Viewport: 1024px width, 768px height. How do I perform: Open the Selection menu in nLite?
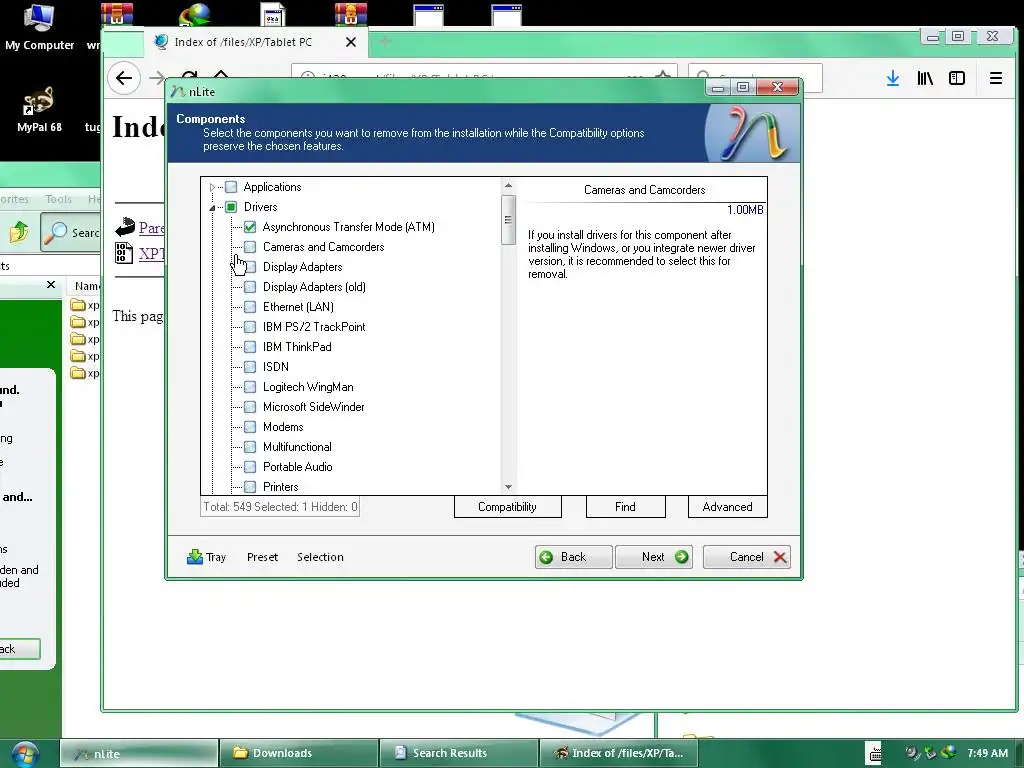pyautogui.click(x=320, y=557)
